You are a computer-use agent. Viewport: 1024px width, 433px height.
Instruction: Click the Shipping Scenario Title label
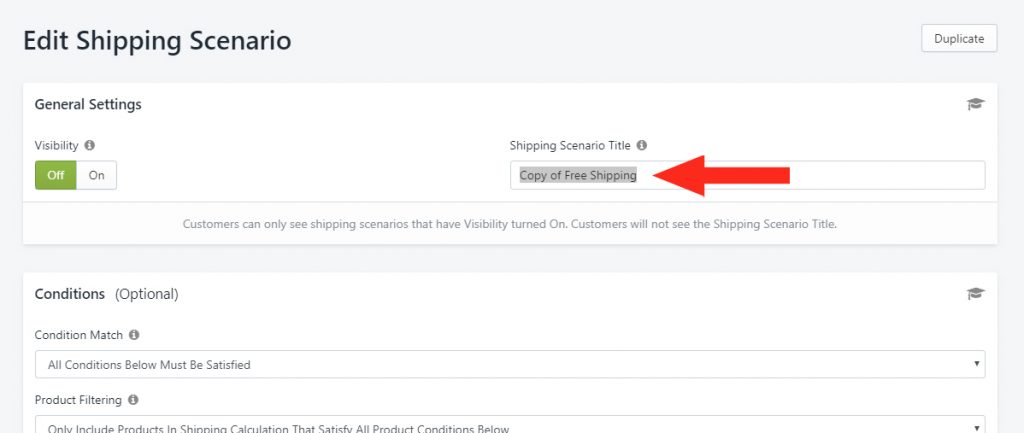[570, 145]
